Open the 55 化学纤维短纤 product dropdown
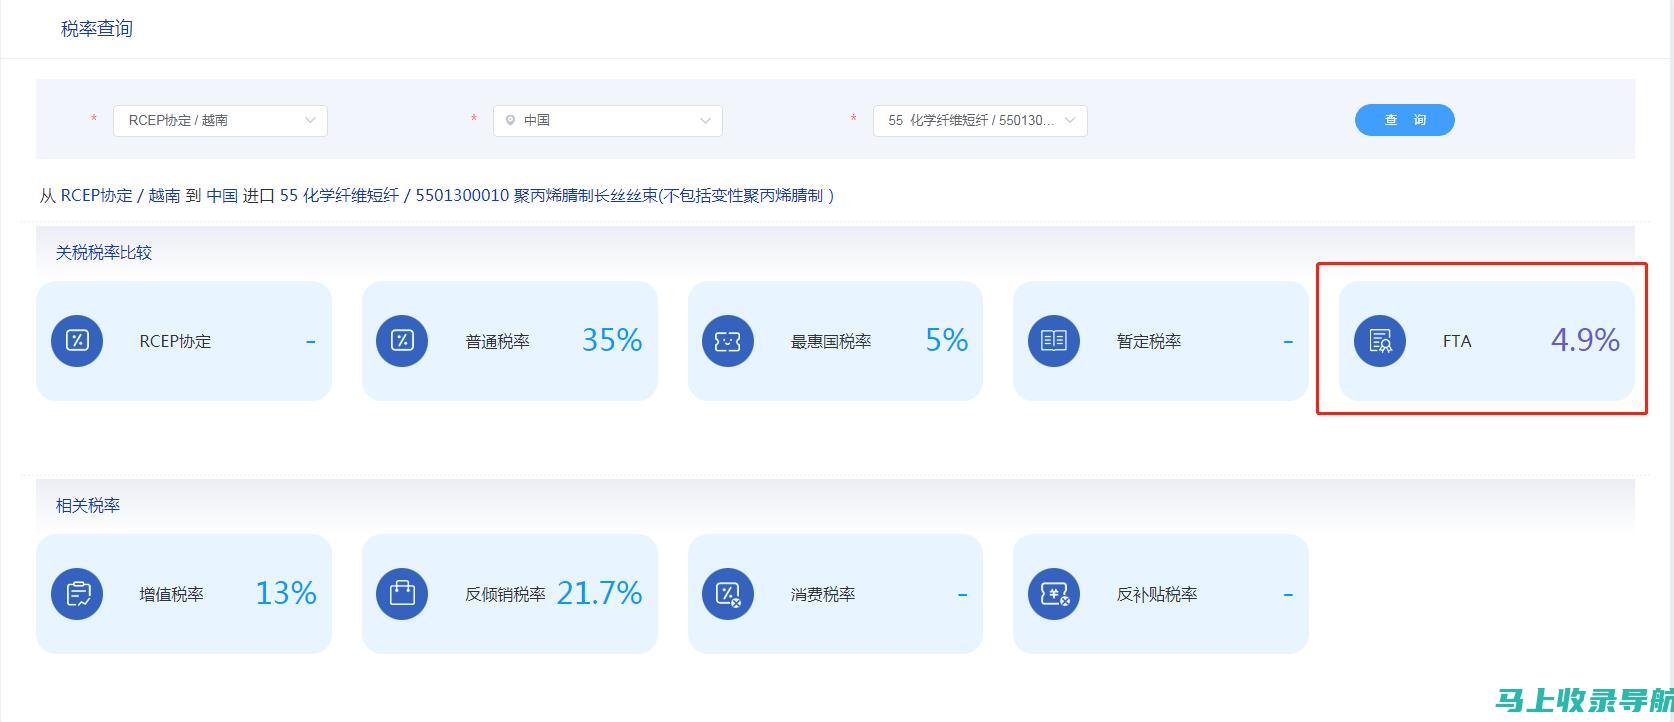Screen dimensions: 1674x722 (980, 120)
